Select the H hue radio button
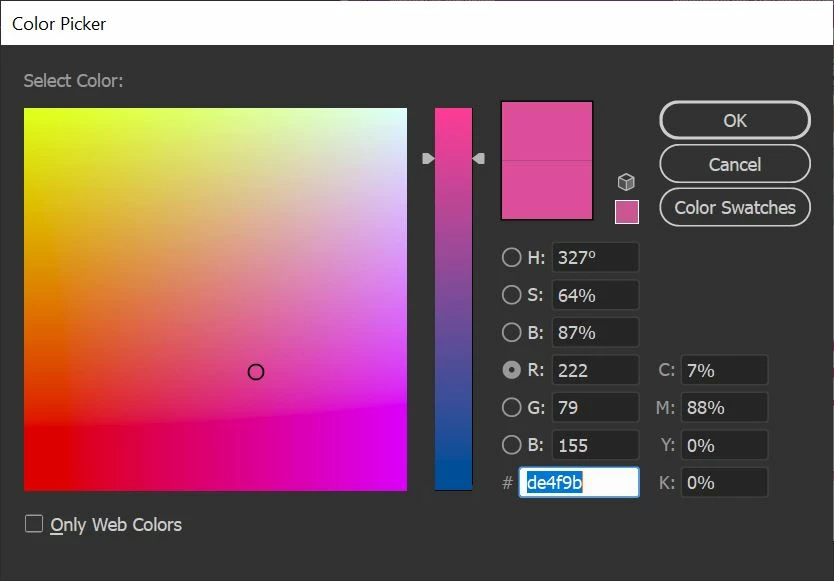Image resolution: width=834 pixels, height=581 pixels. coord(511,258)
